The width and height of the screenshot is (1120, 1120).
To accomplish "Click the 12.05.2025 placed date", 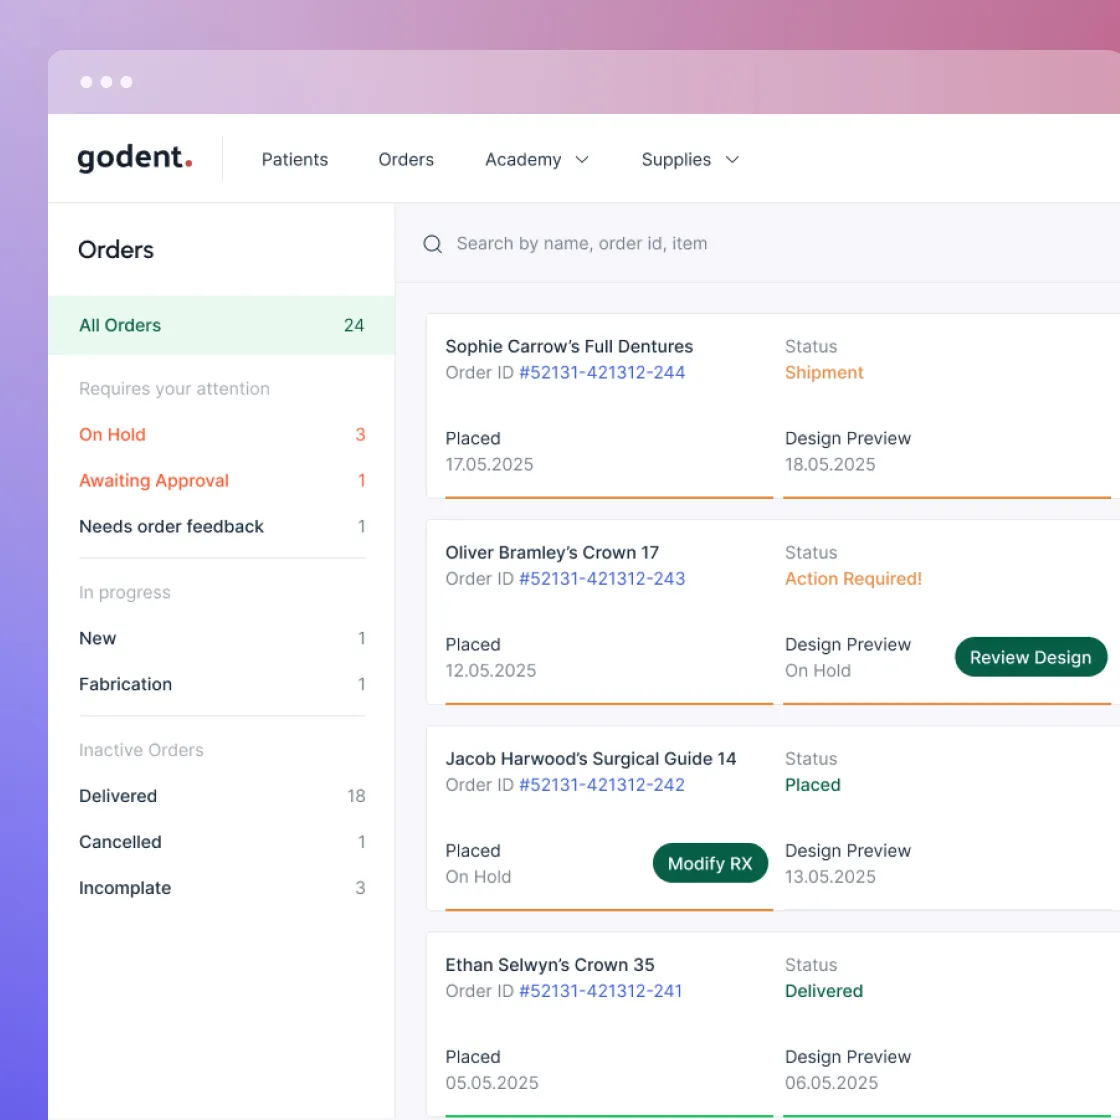I will [x=491, y=671].
